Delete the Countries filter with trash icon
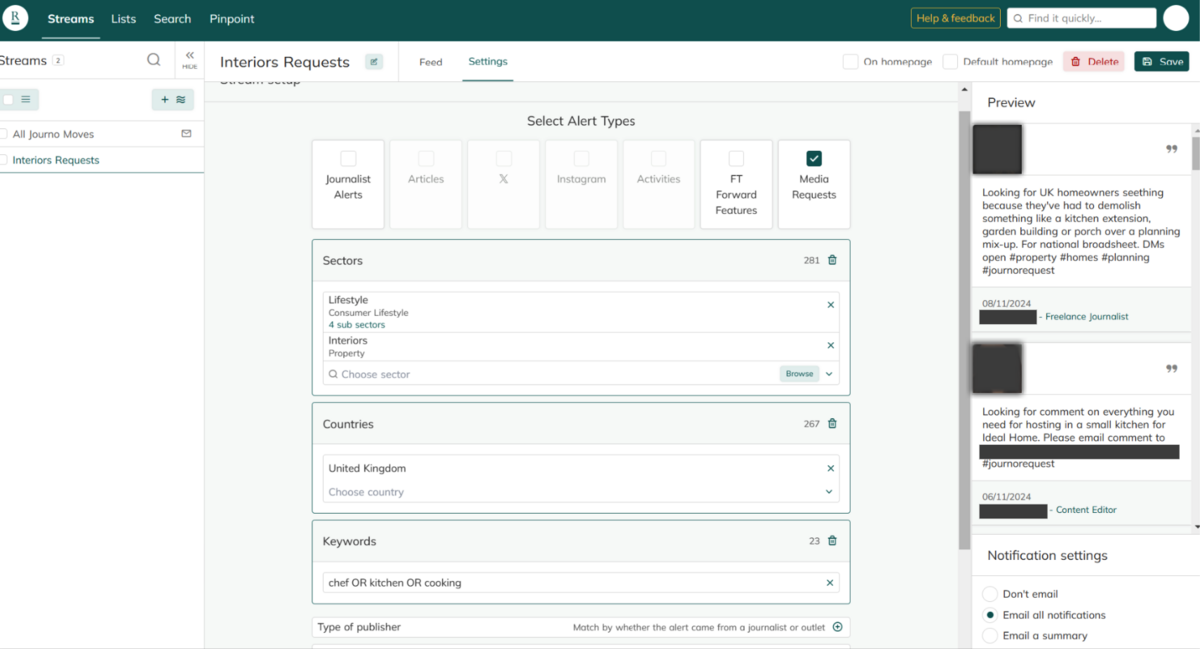Screen dimensions: 1200x649 click(832, 424)
